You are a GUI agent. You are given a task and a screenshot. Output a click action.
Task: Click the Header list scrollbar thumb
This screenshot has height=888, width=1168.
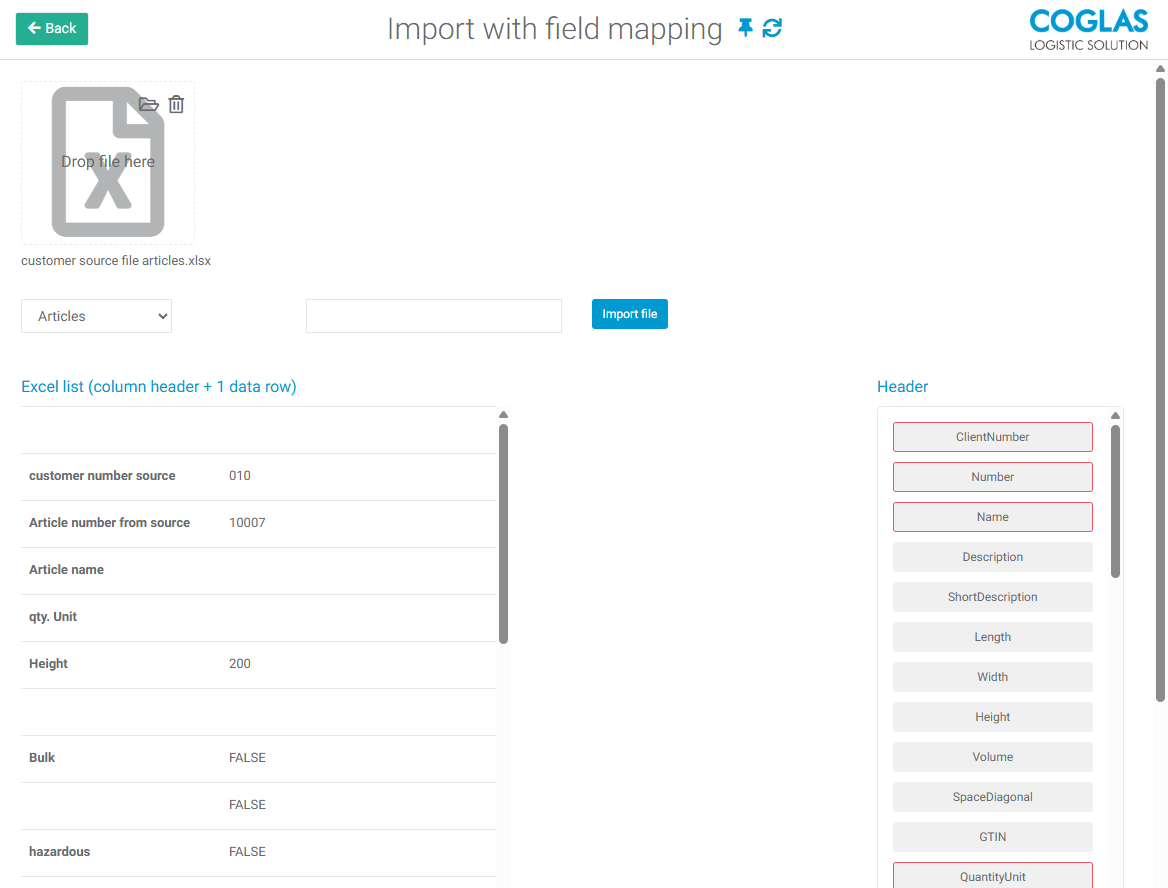point(1115,500)
